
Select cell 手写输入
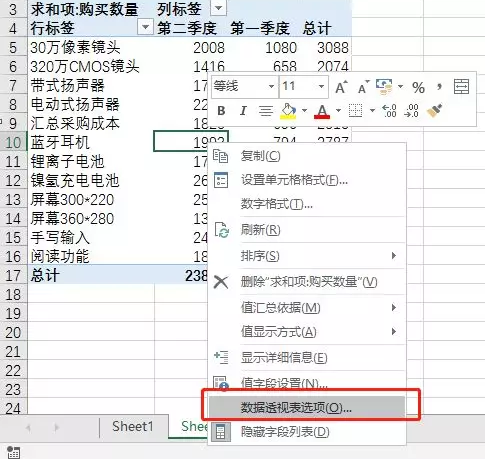coord(91,238)
